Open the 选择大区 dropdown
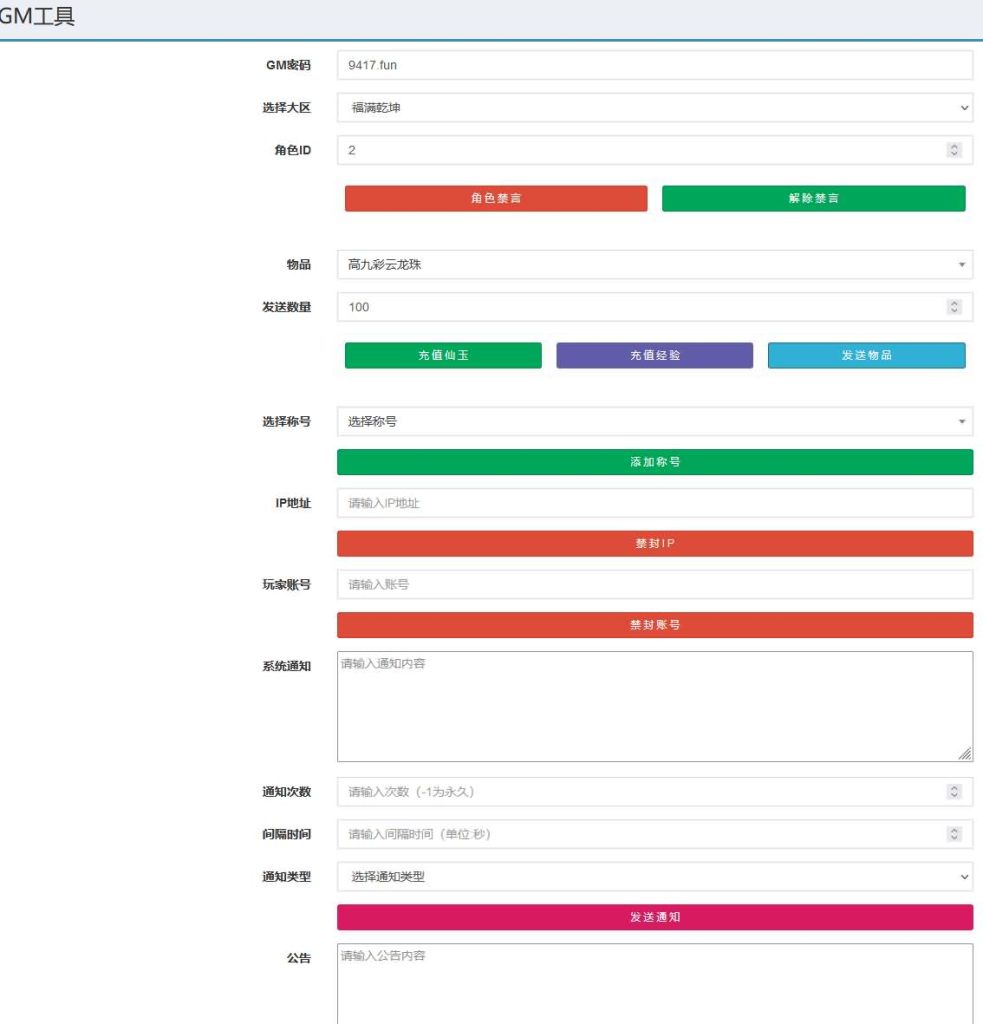Screen dimensions: 983x1024 coord(654,108)
